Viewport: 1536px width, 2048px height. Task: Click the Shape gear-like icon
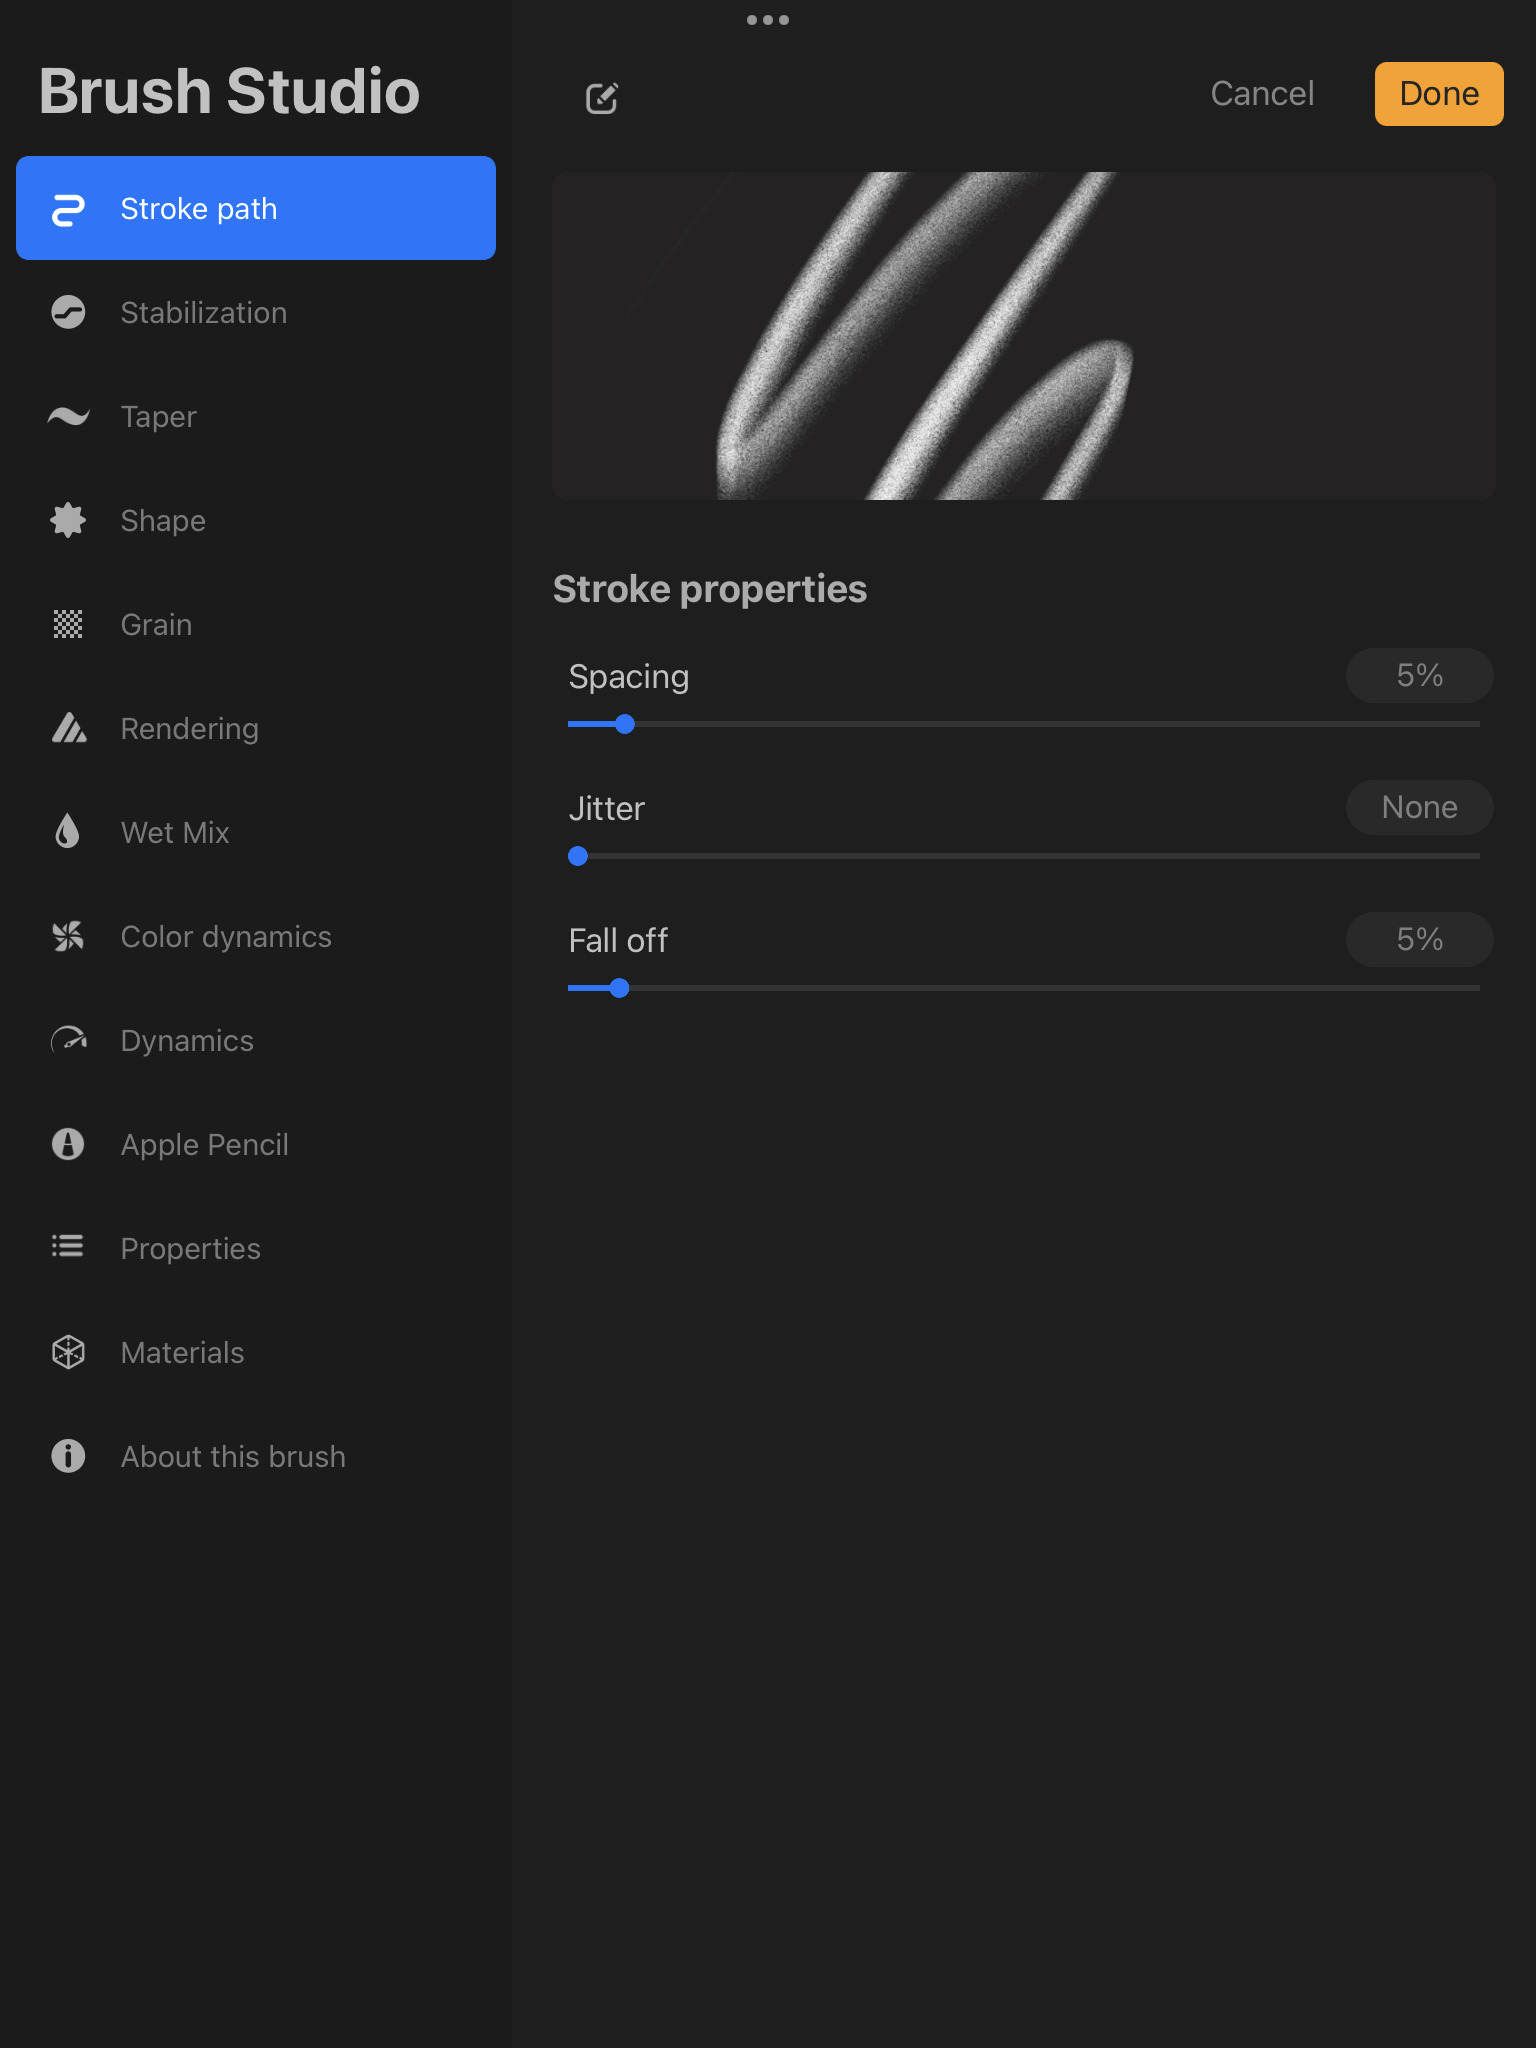pyautogui.click(x=68, y=521)
